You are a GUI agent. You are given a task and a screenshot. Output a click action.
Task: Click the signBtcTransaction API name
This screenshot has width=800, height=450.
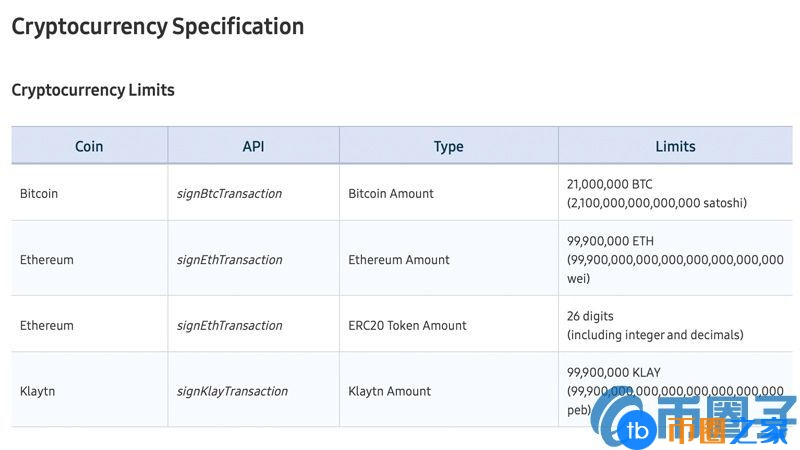229,193
